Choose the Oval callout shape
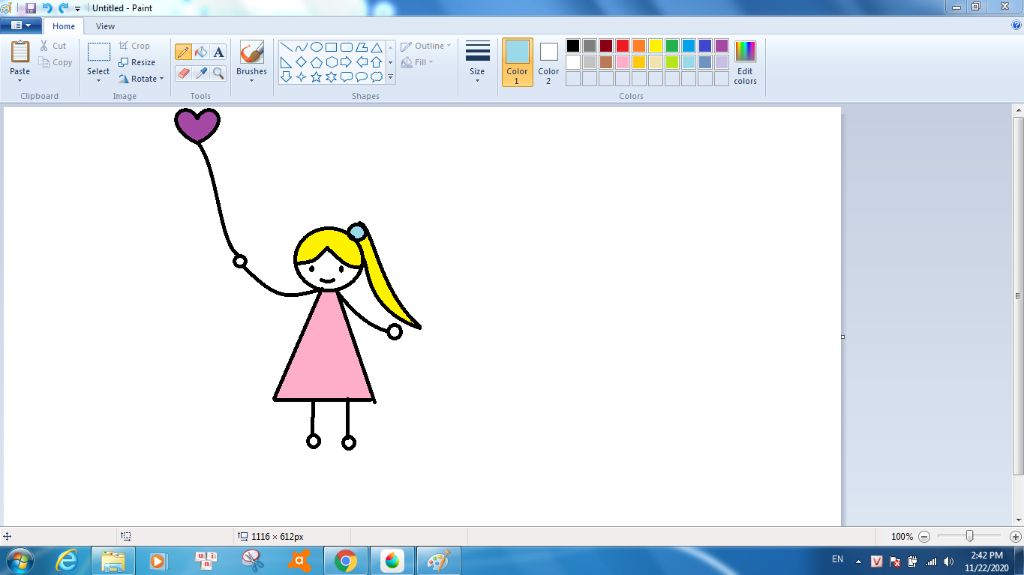This screenshot has width=1024, height=575. click(361, 77)
